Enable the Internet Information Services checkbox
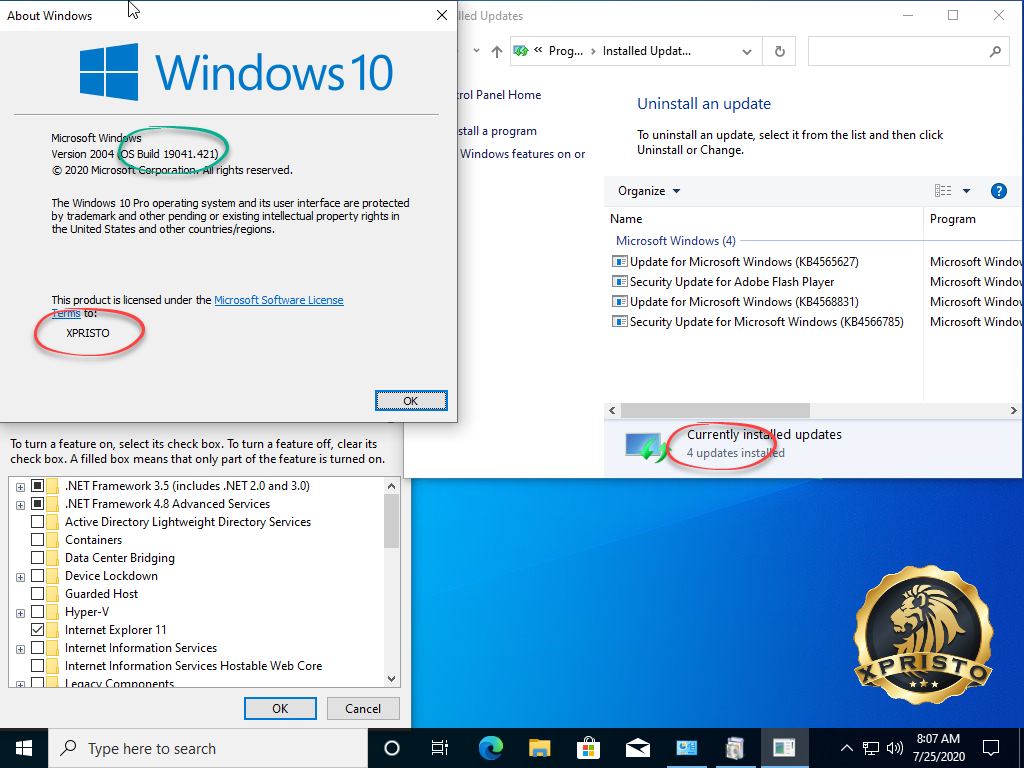1024x768 pixels. [37, 648]
